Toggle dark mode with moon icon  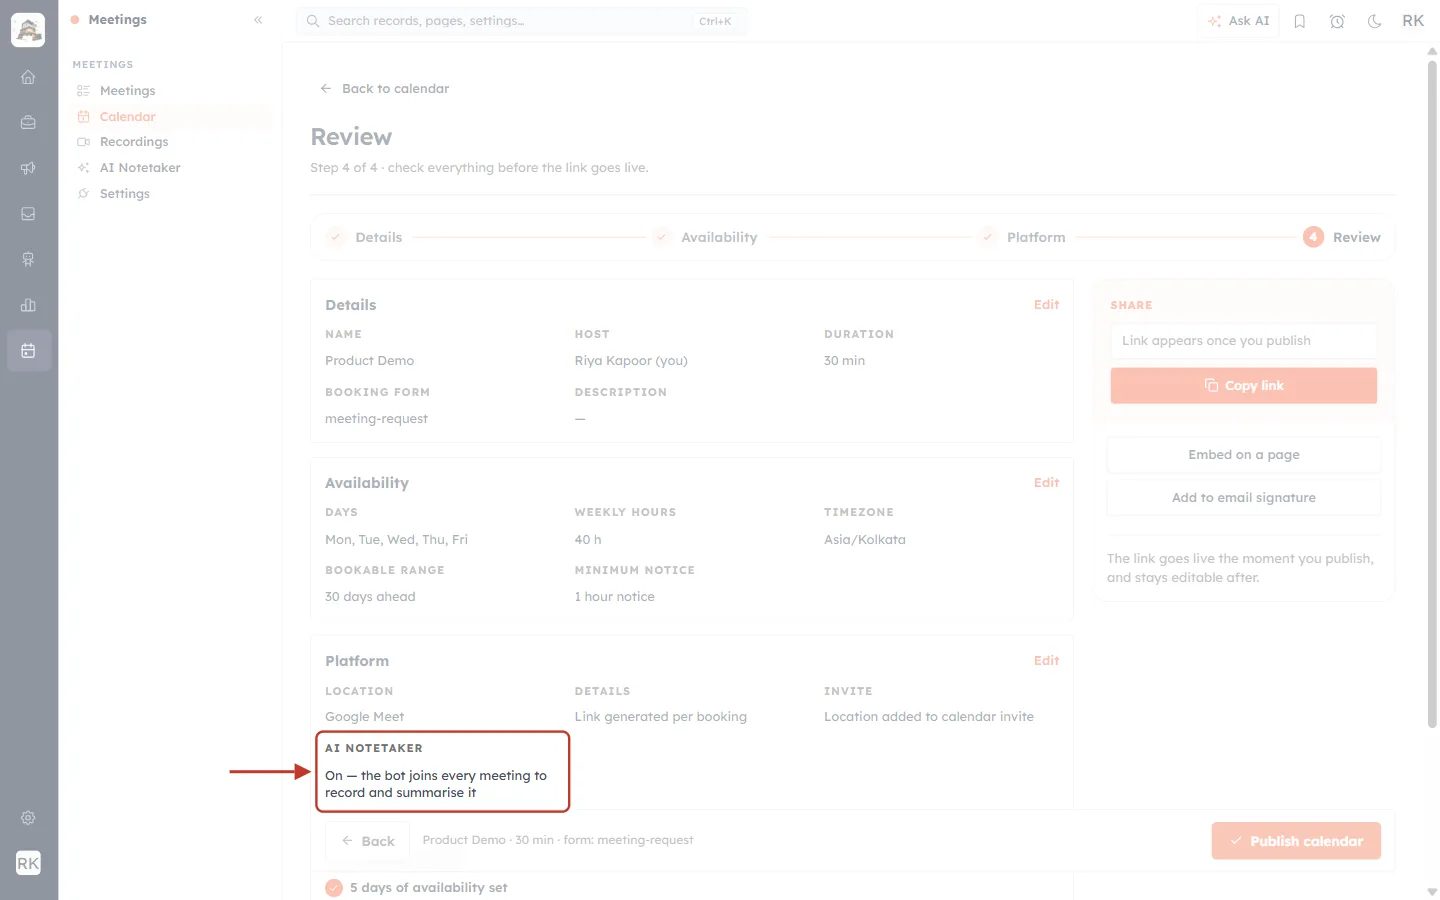click(1374, 21)
